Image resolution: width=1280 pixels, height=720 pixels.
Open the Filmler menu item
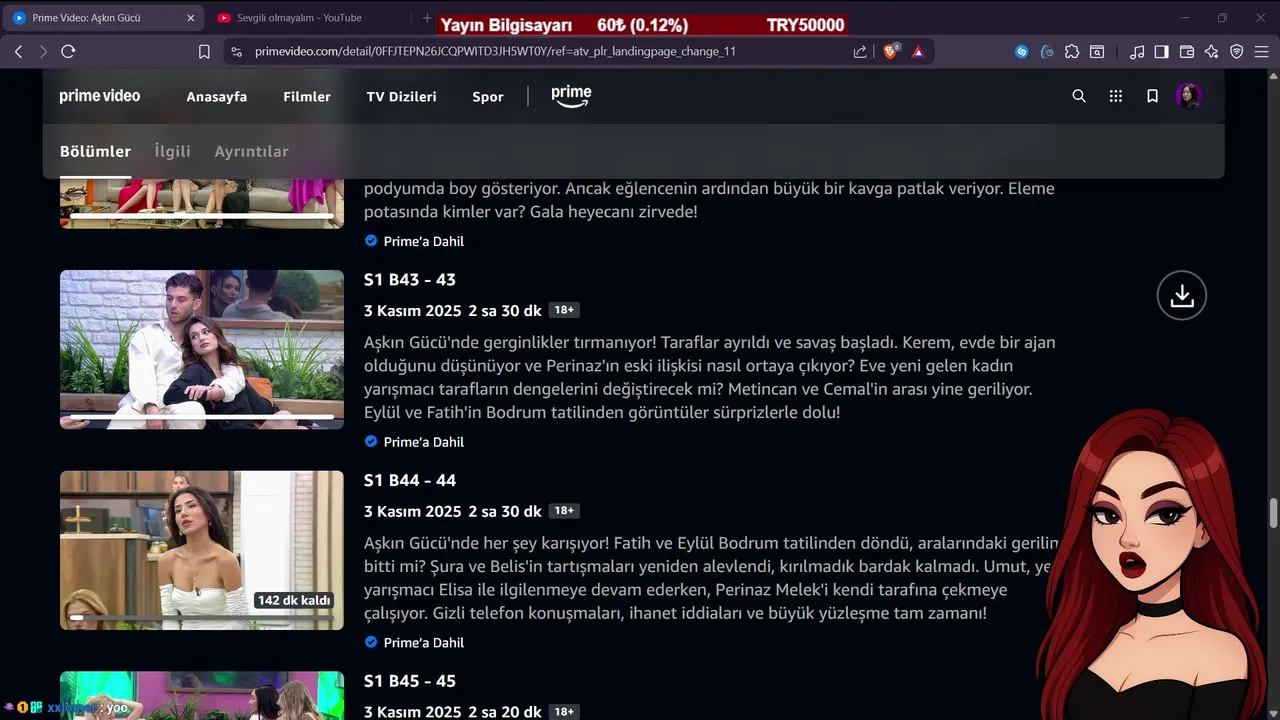pos(307,96)
